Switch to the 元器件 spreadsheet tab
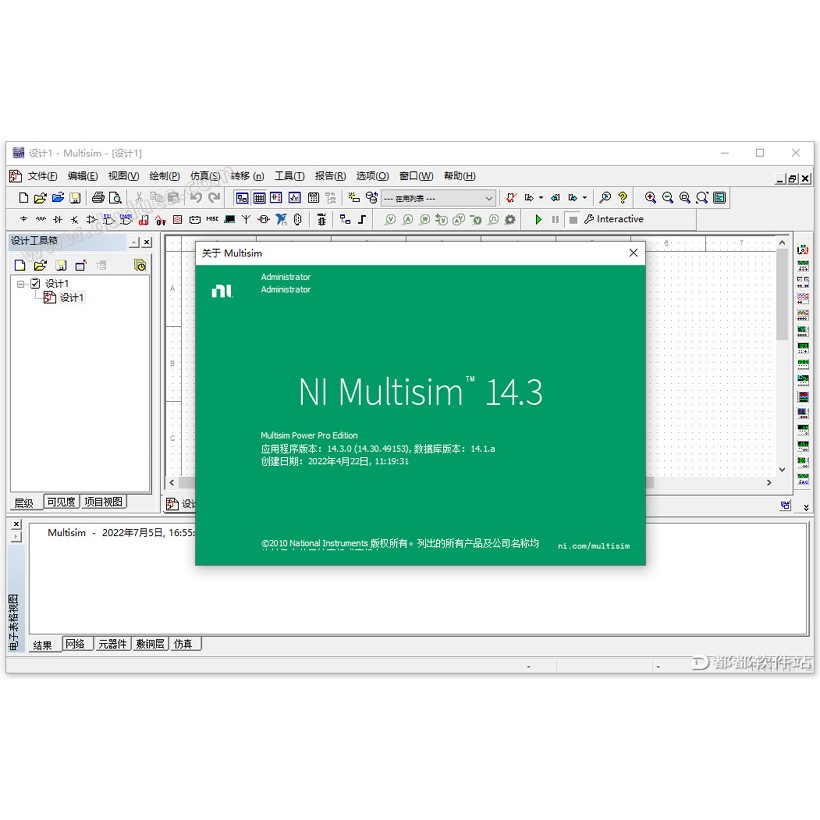820x820 pixels. click(112, 644)
